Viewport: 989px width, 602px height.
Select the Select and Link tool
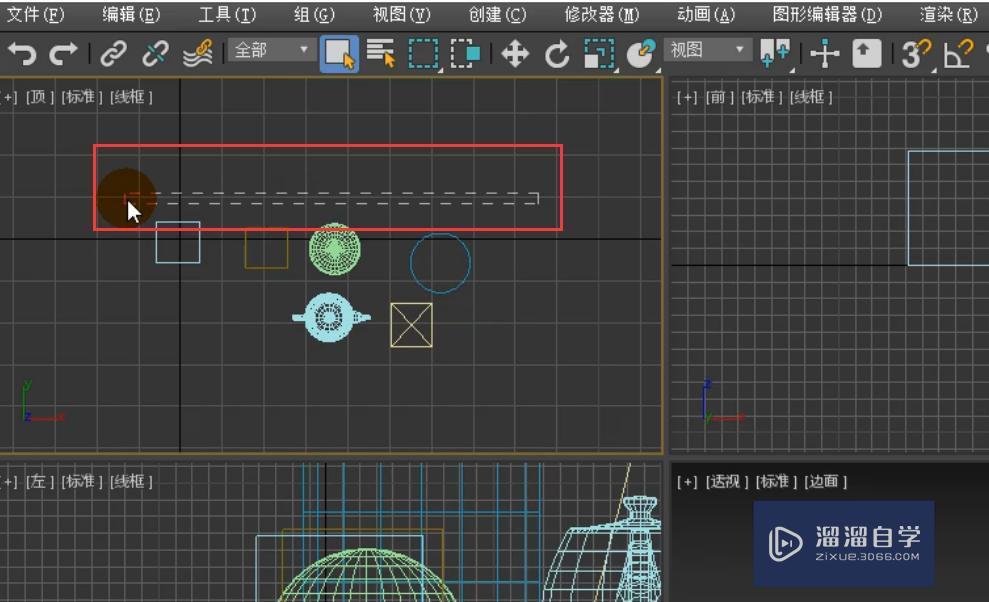pyautogui.click(x=115, y=54)
